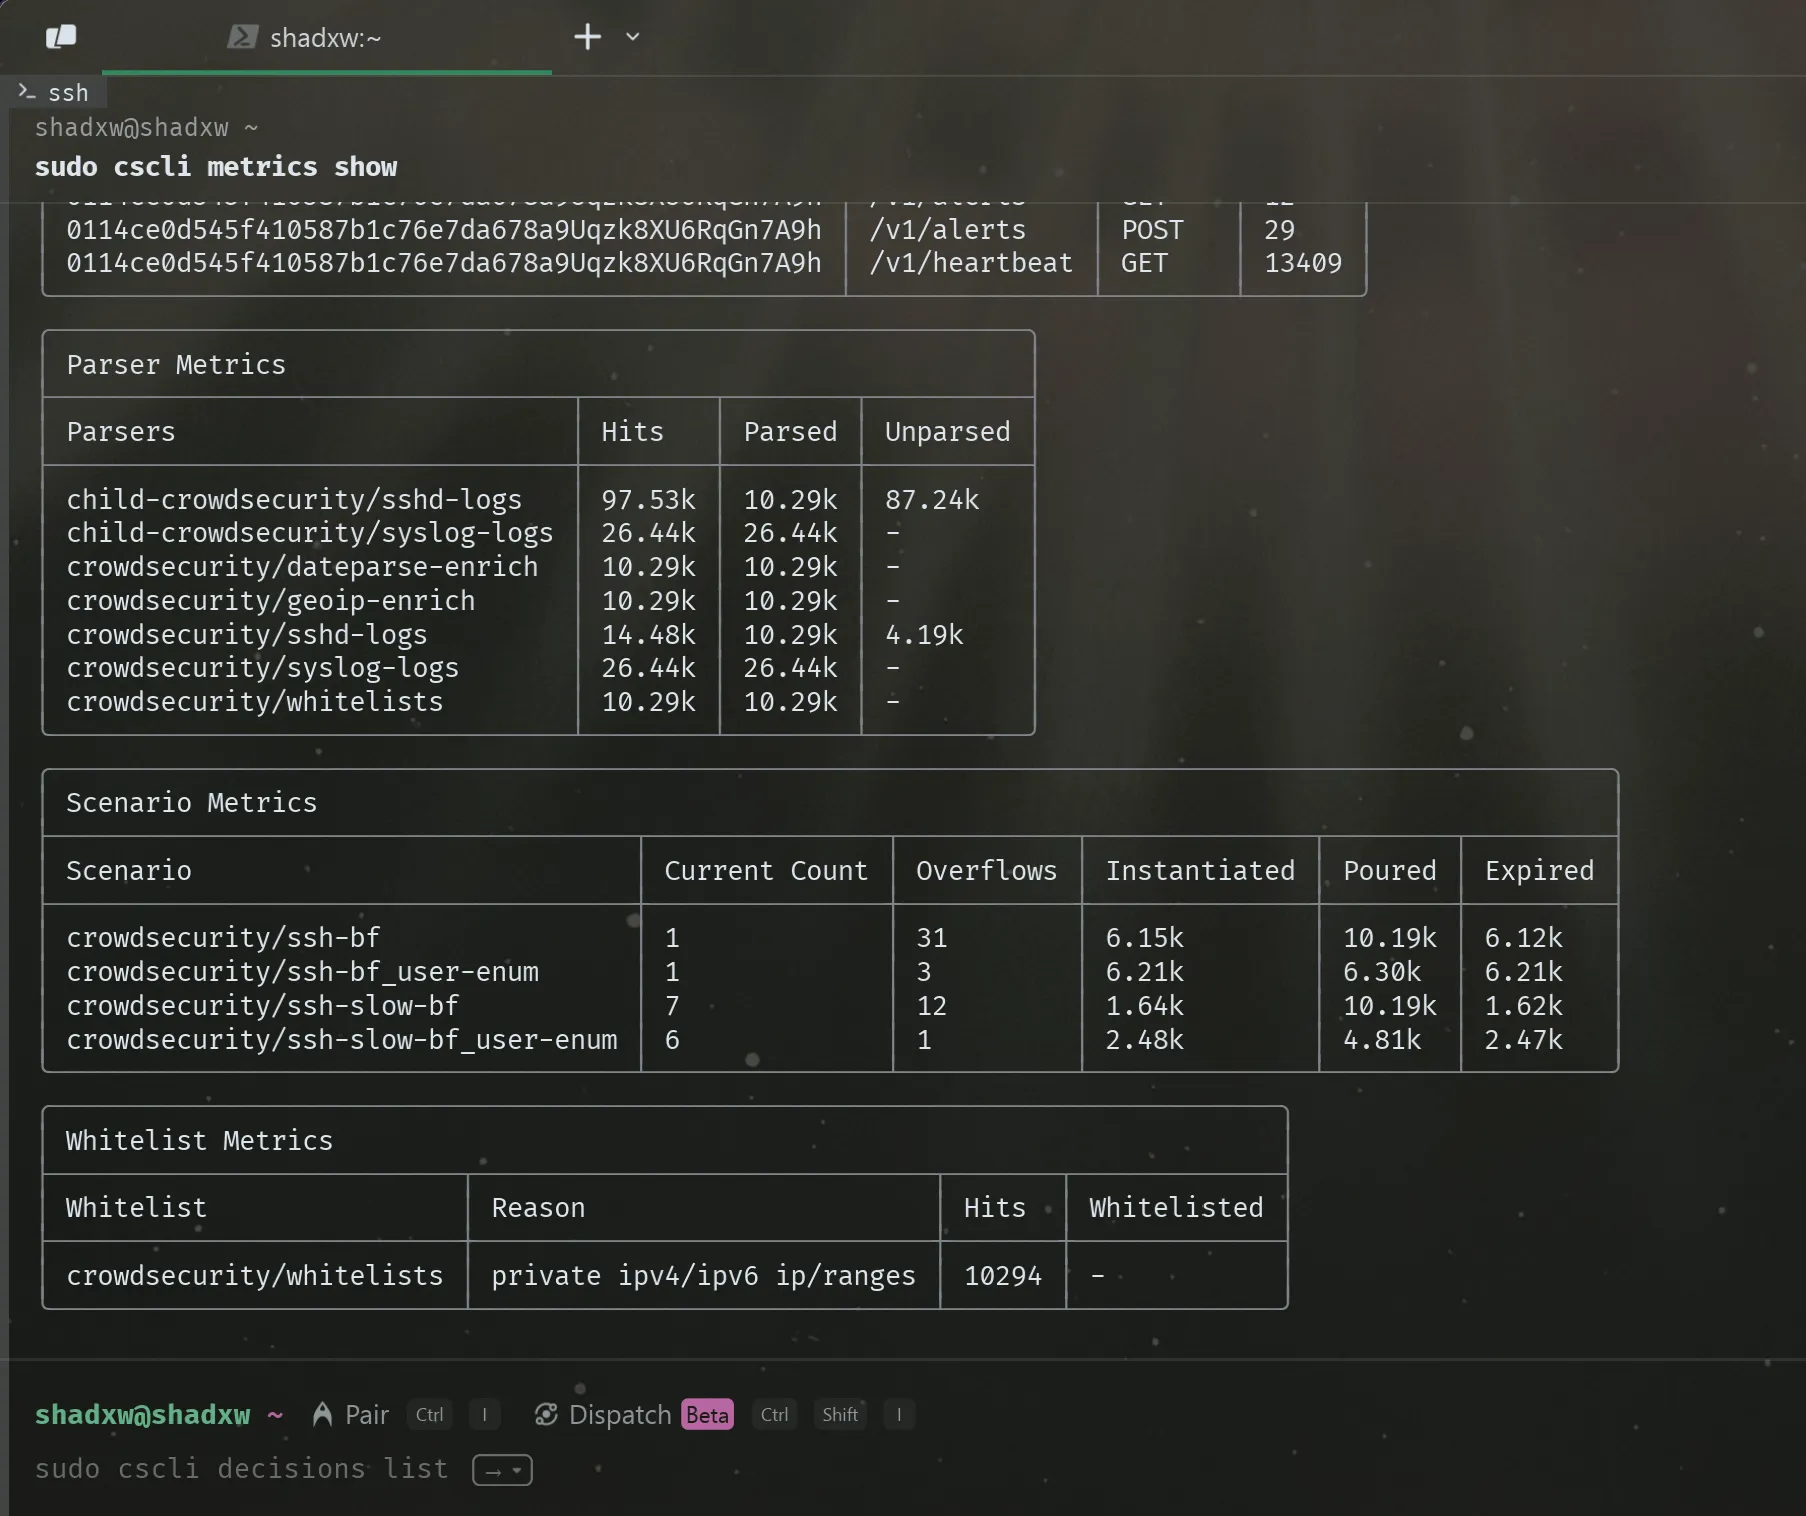
Task: Select 'child-crowdsecurity/sshd-logs' parser row
Action: (x=294, y=500)
